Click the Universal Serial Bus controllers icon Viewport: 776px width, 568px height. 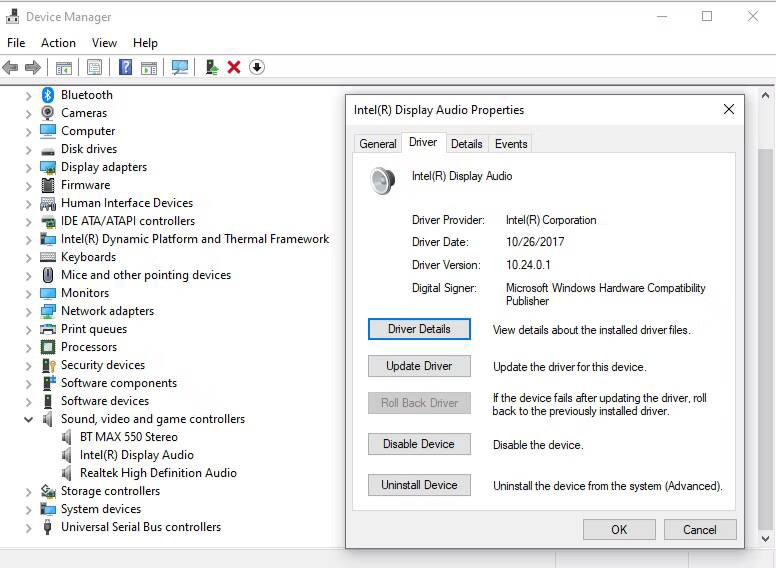[48, 527]
